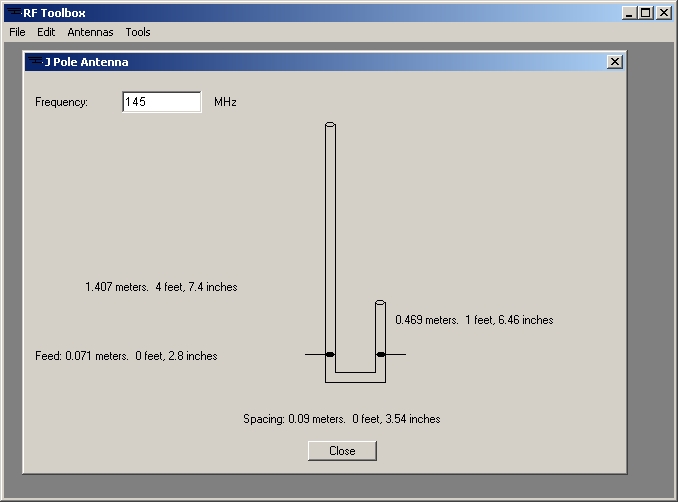Close the J Pole Antenna window
Image resolution: width=678 pixels, height=502 pixels.
click(x=615, y=62)
